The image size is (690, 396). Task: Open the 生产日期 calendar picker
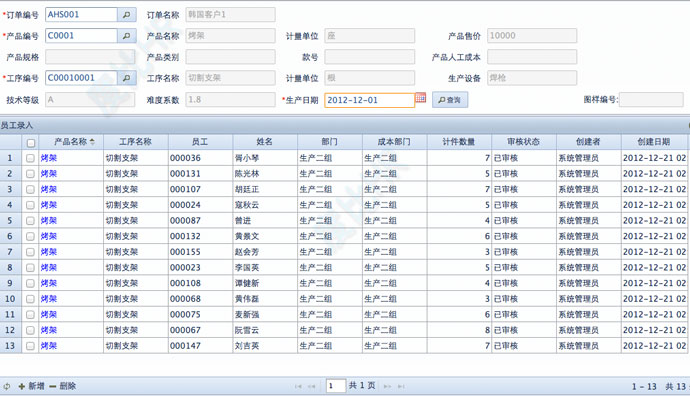[421, 98]
